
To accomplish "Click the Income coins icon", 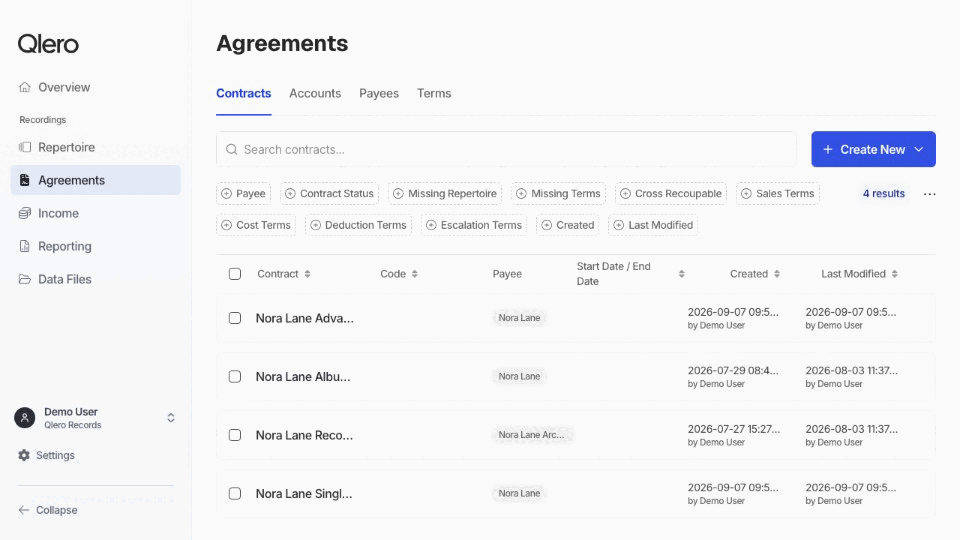I will (24, 213).
